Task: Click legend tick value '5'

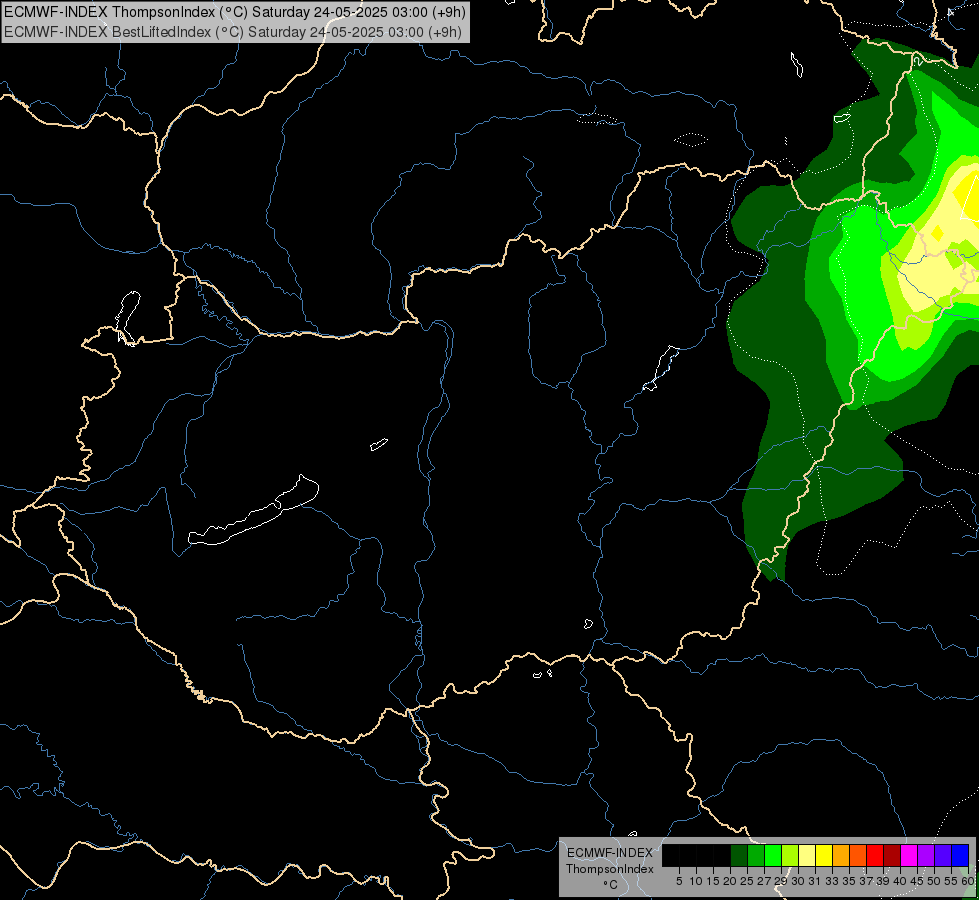Action: [x=679, y=881]
